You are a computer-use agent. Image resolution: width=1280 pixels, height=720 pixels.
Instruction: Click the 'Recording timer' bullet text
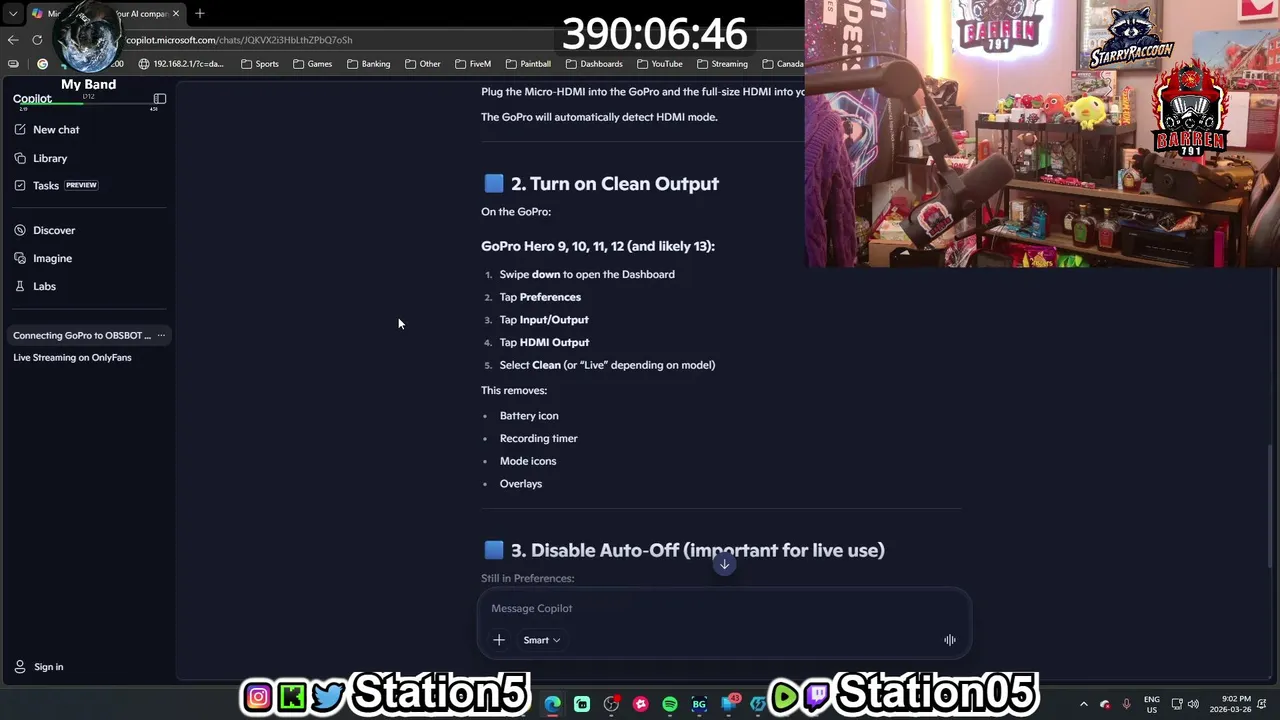tap(538, 438)
